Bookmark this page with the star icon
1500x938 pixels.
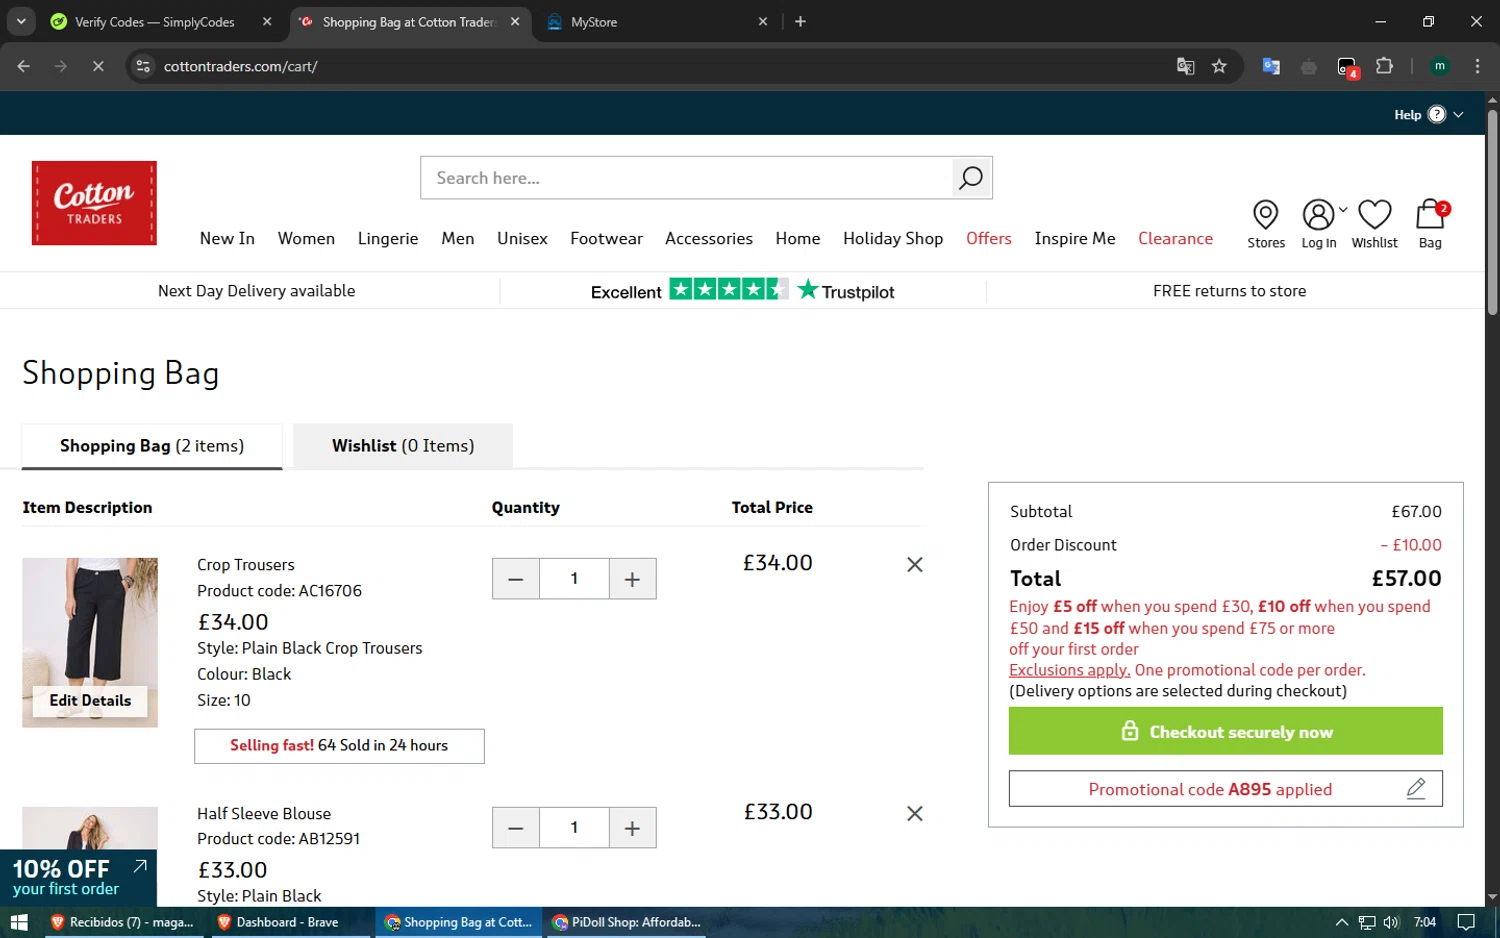(x=1219, y=66)
